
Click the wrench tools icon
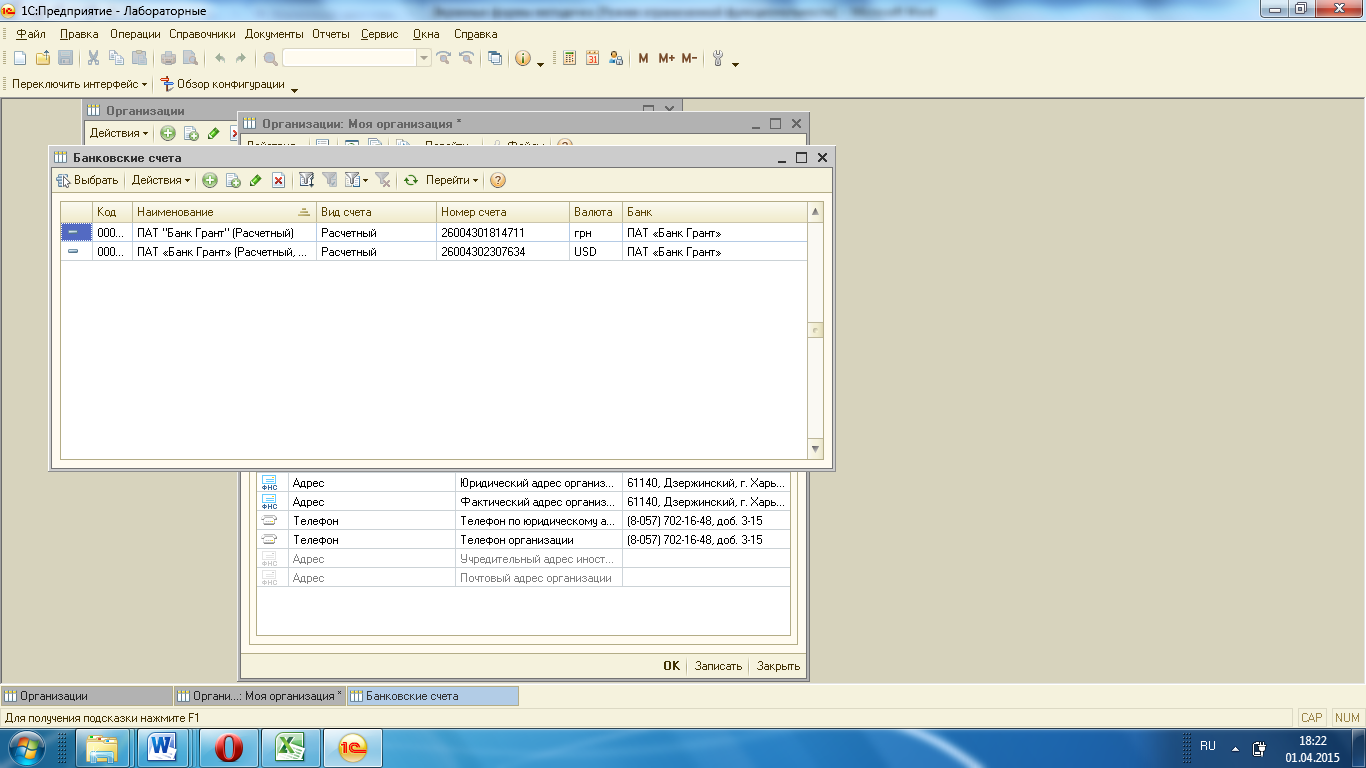[x=718, y=58]
